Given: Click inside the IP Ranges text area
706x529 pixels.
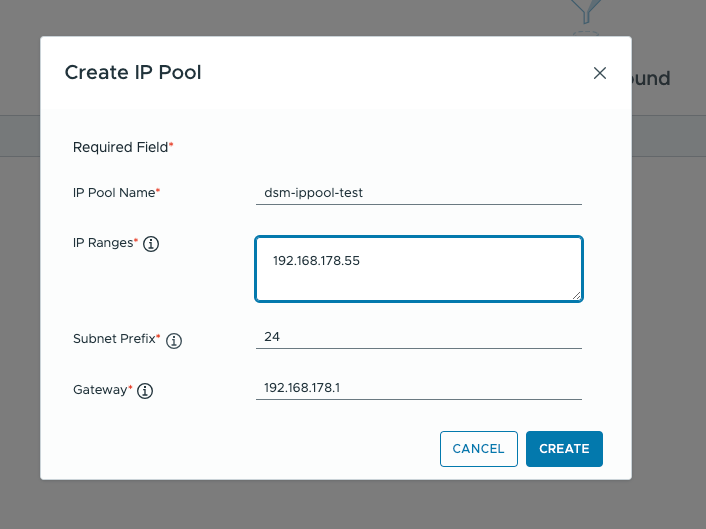Looking at the screenshot, I should point(419,269).
